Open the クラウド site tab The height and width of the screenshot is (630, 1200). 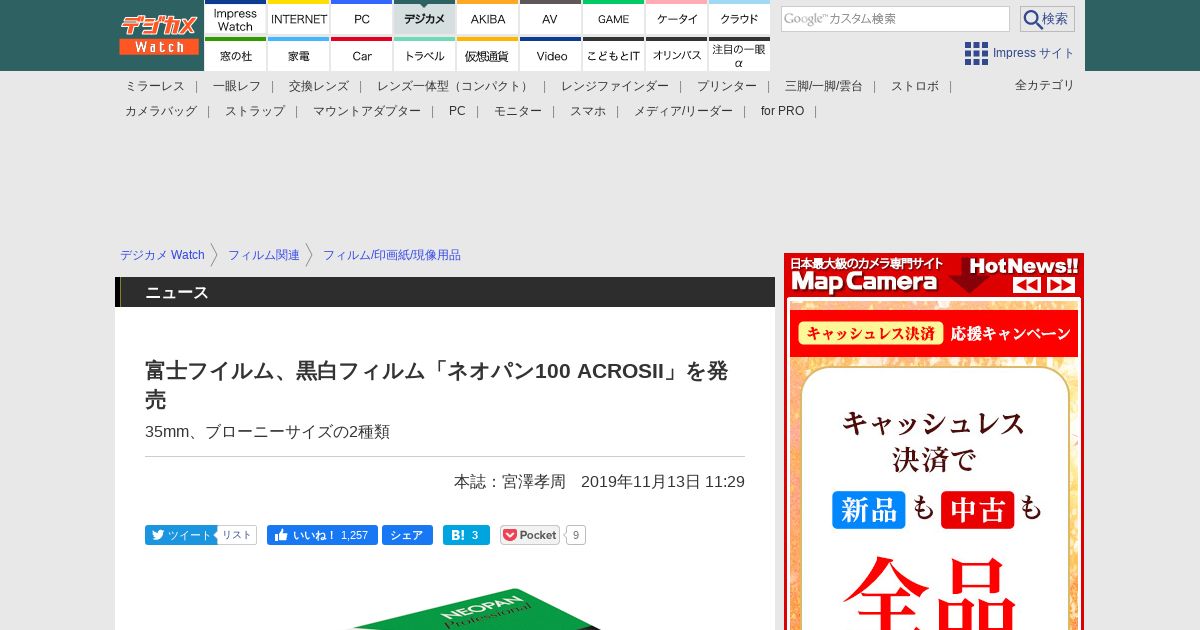click(739, 19)
